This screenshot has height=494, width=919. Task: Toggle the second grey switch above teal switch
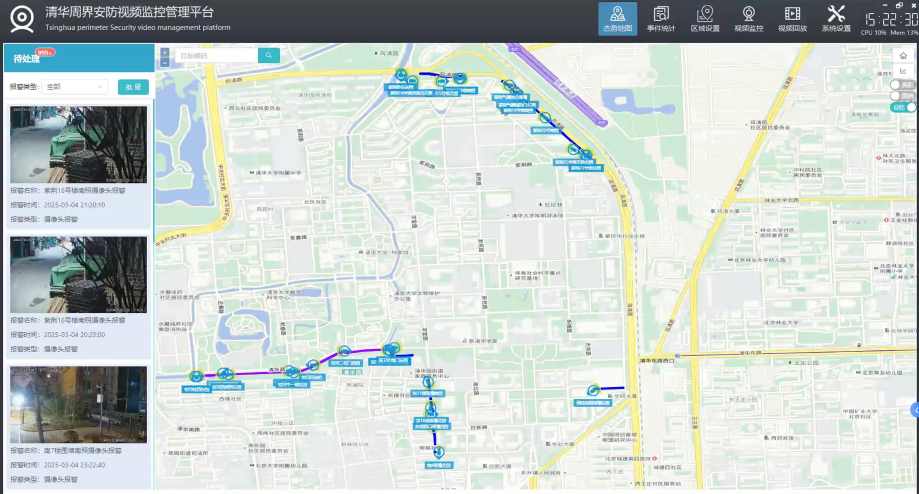pyautogui.click(x=902, y=96)
